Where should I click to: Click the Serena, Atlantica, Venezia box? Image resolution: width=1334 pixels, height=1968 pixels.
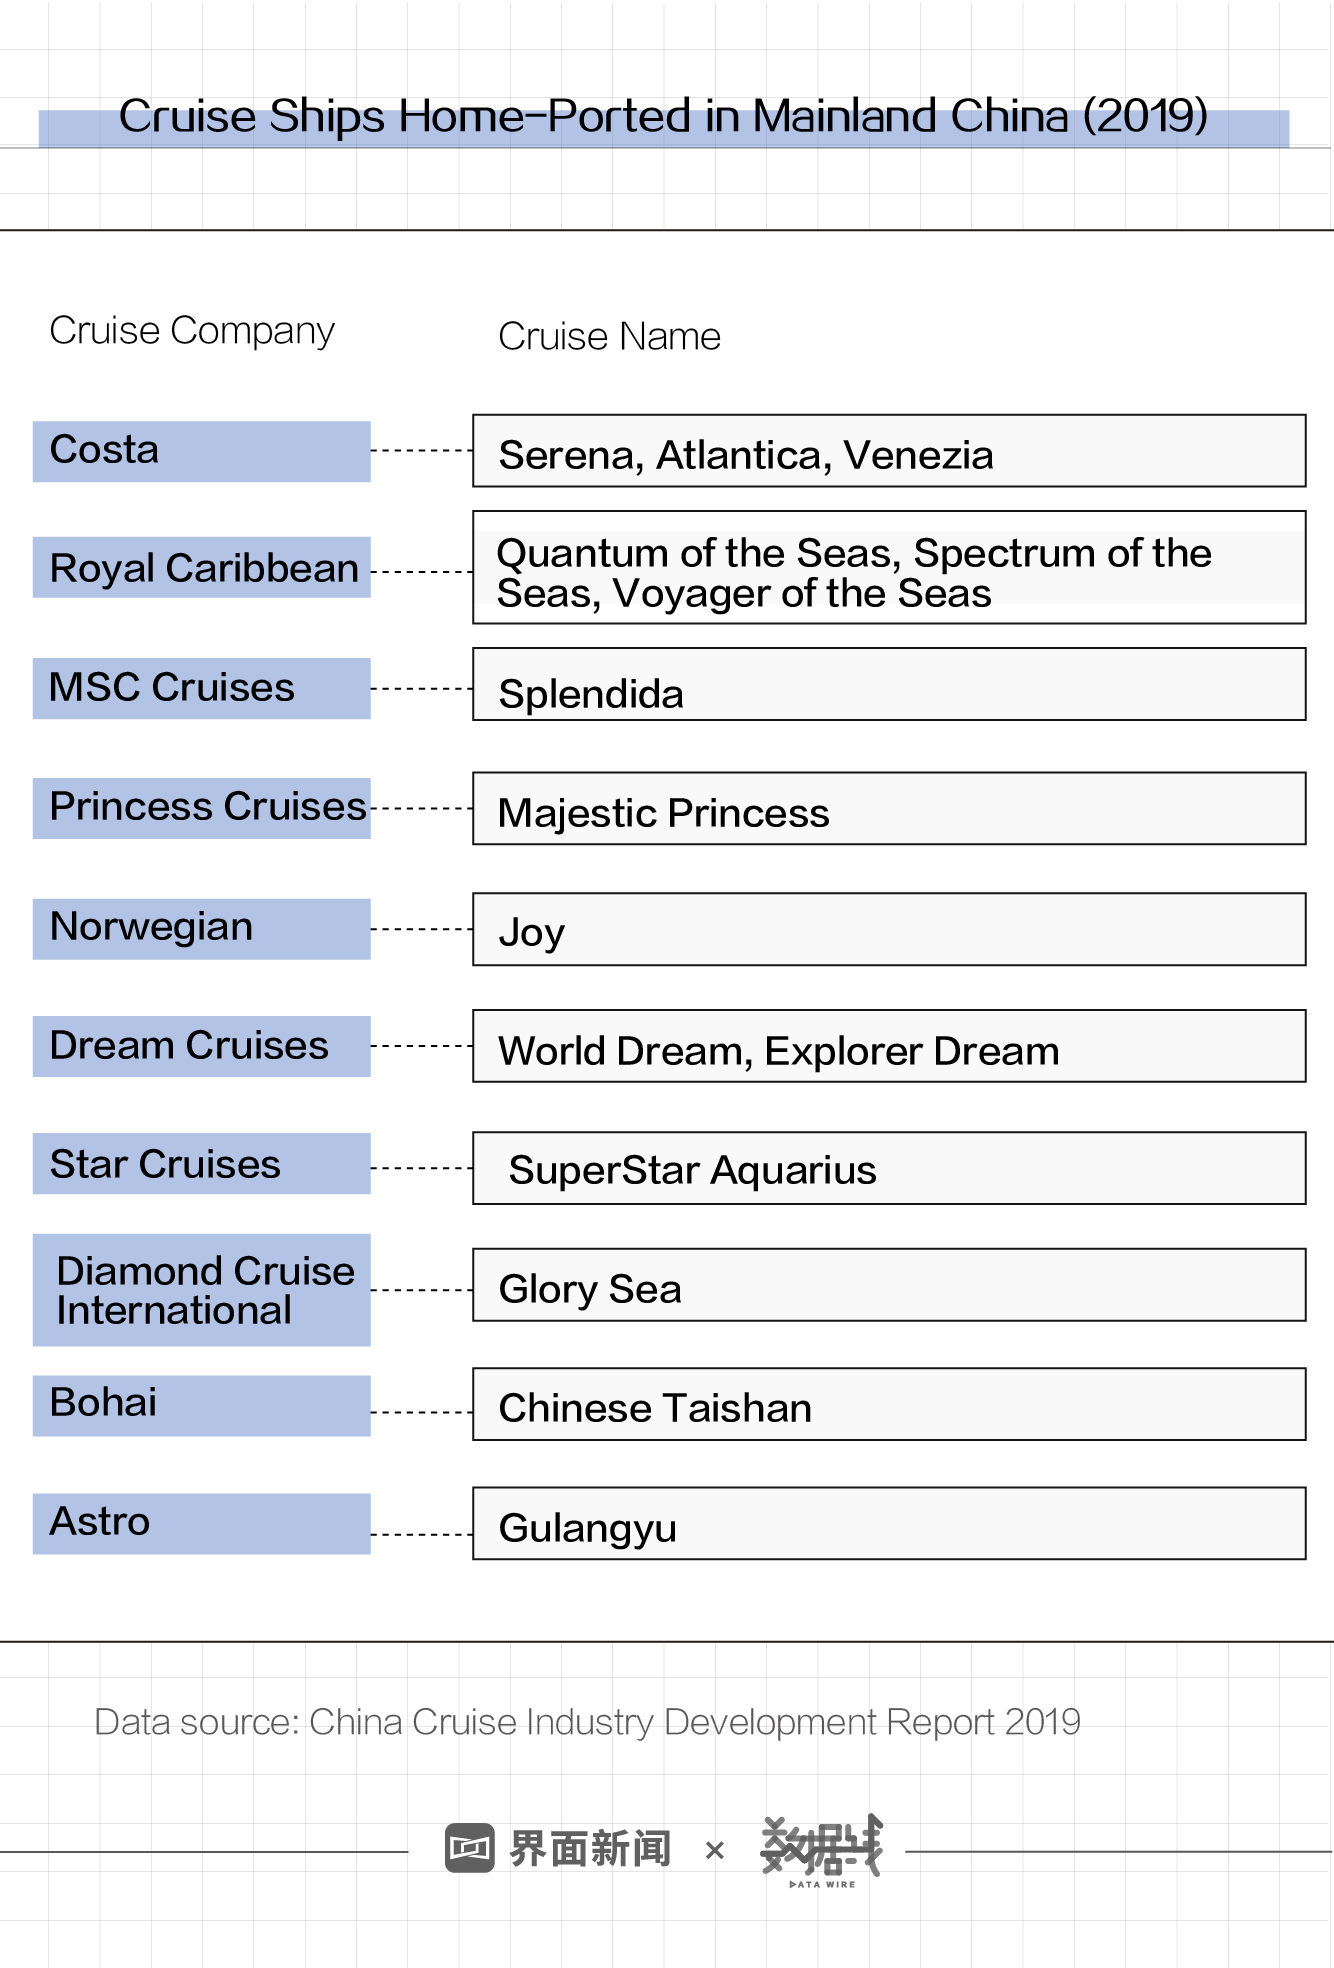888,451
